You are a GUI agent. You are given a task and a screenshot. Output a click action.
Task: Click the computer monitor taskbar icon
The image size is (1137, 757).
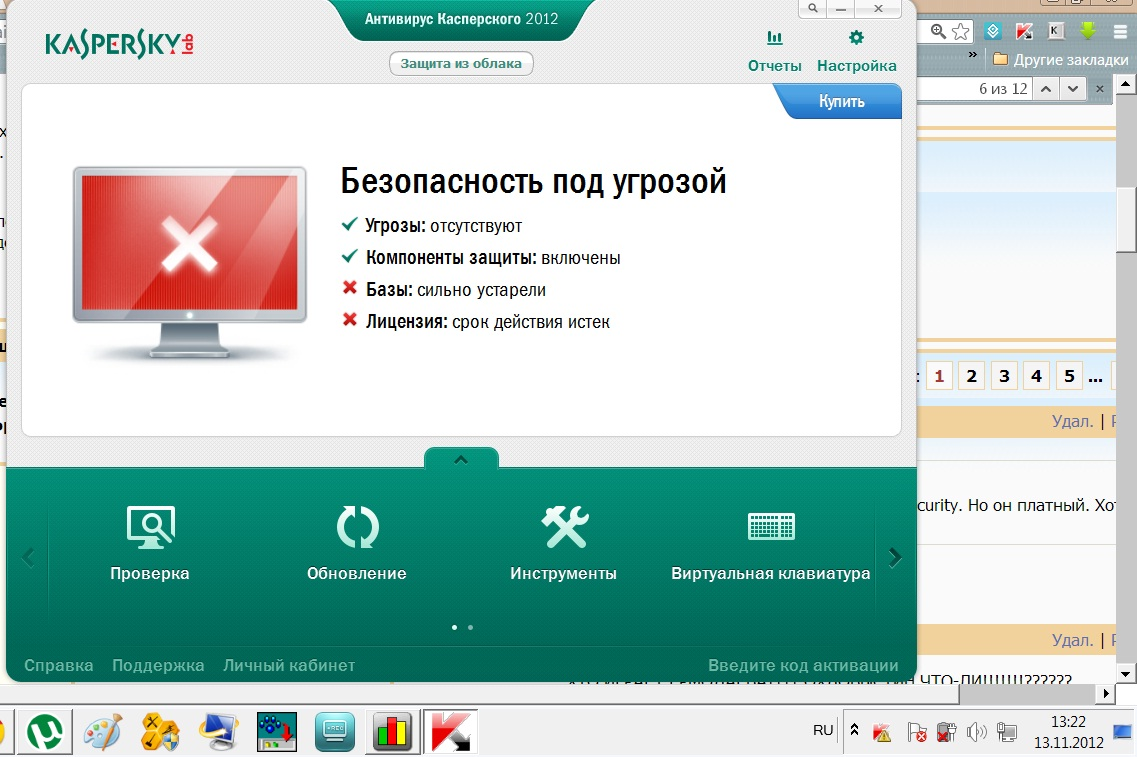pos(218,733)
